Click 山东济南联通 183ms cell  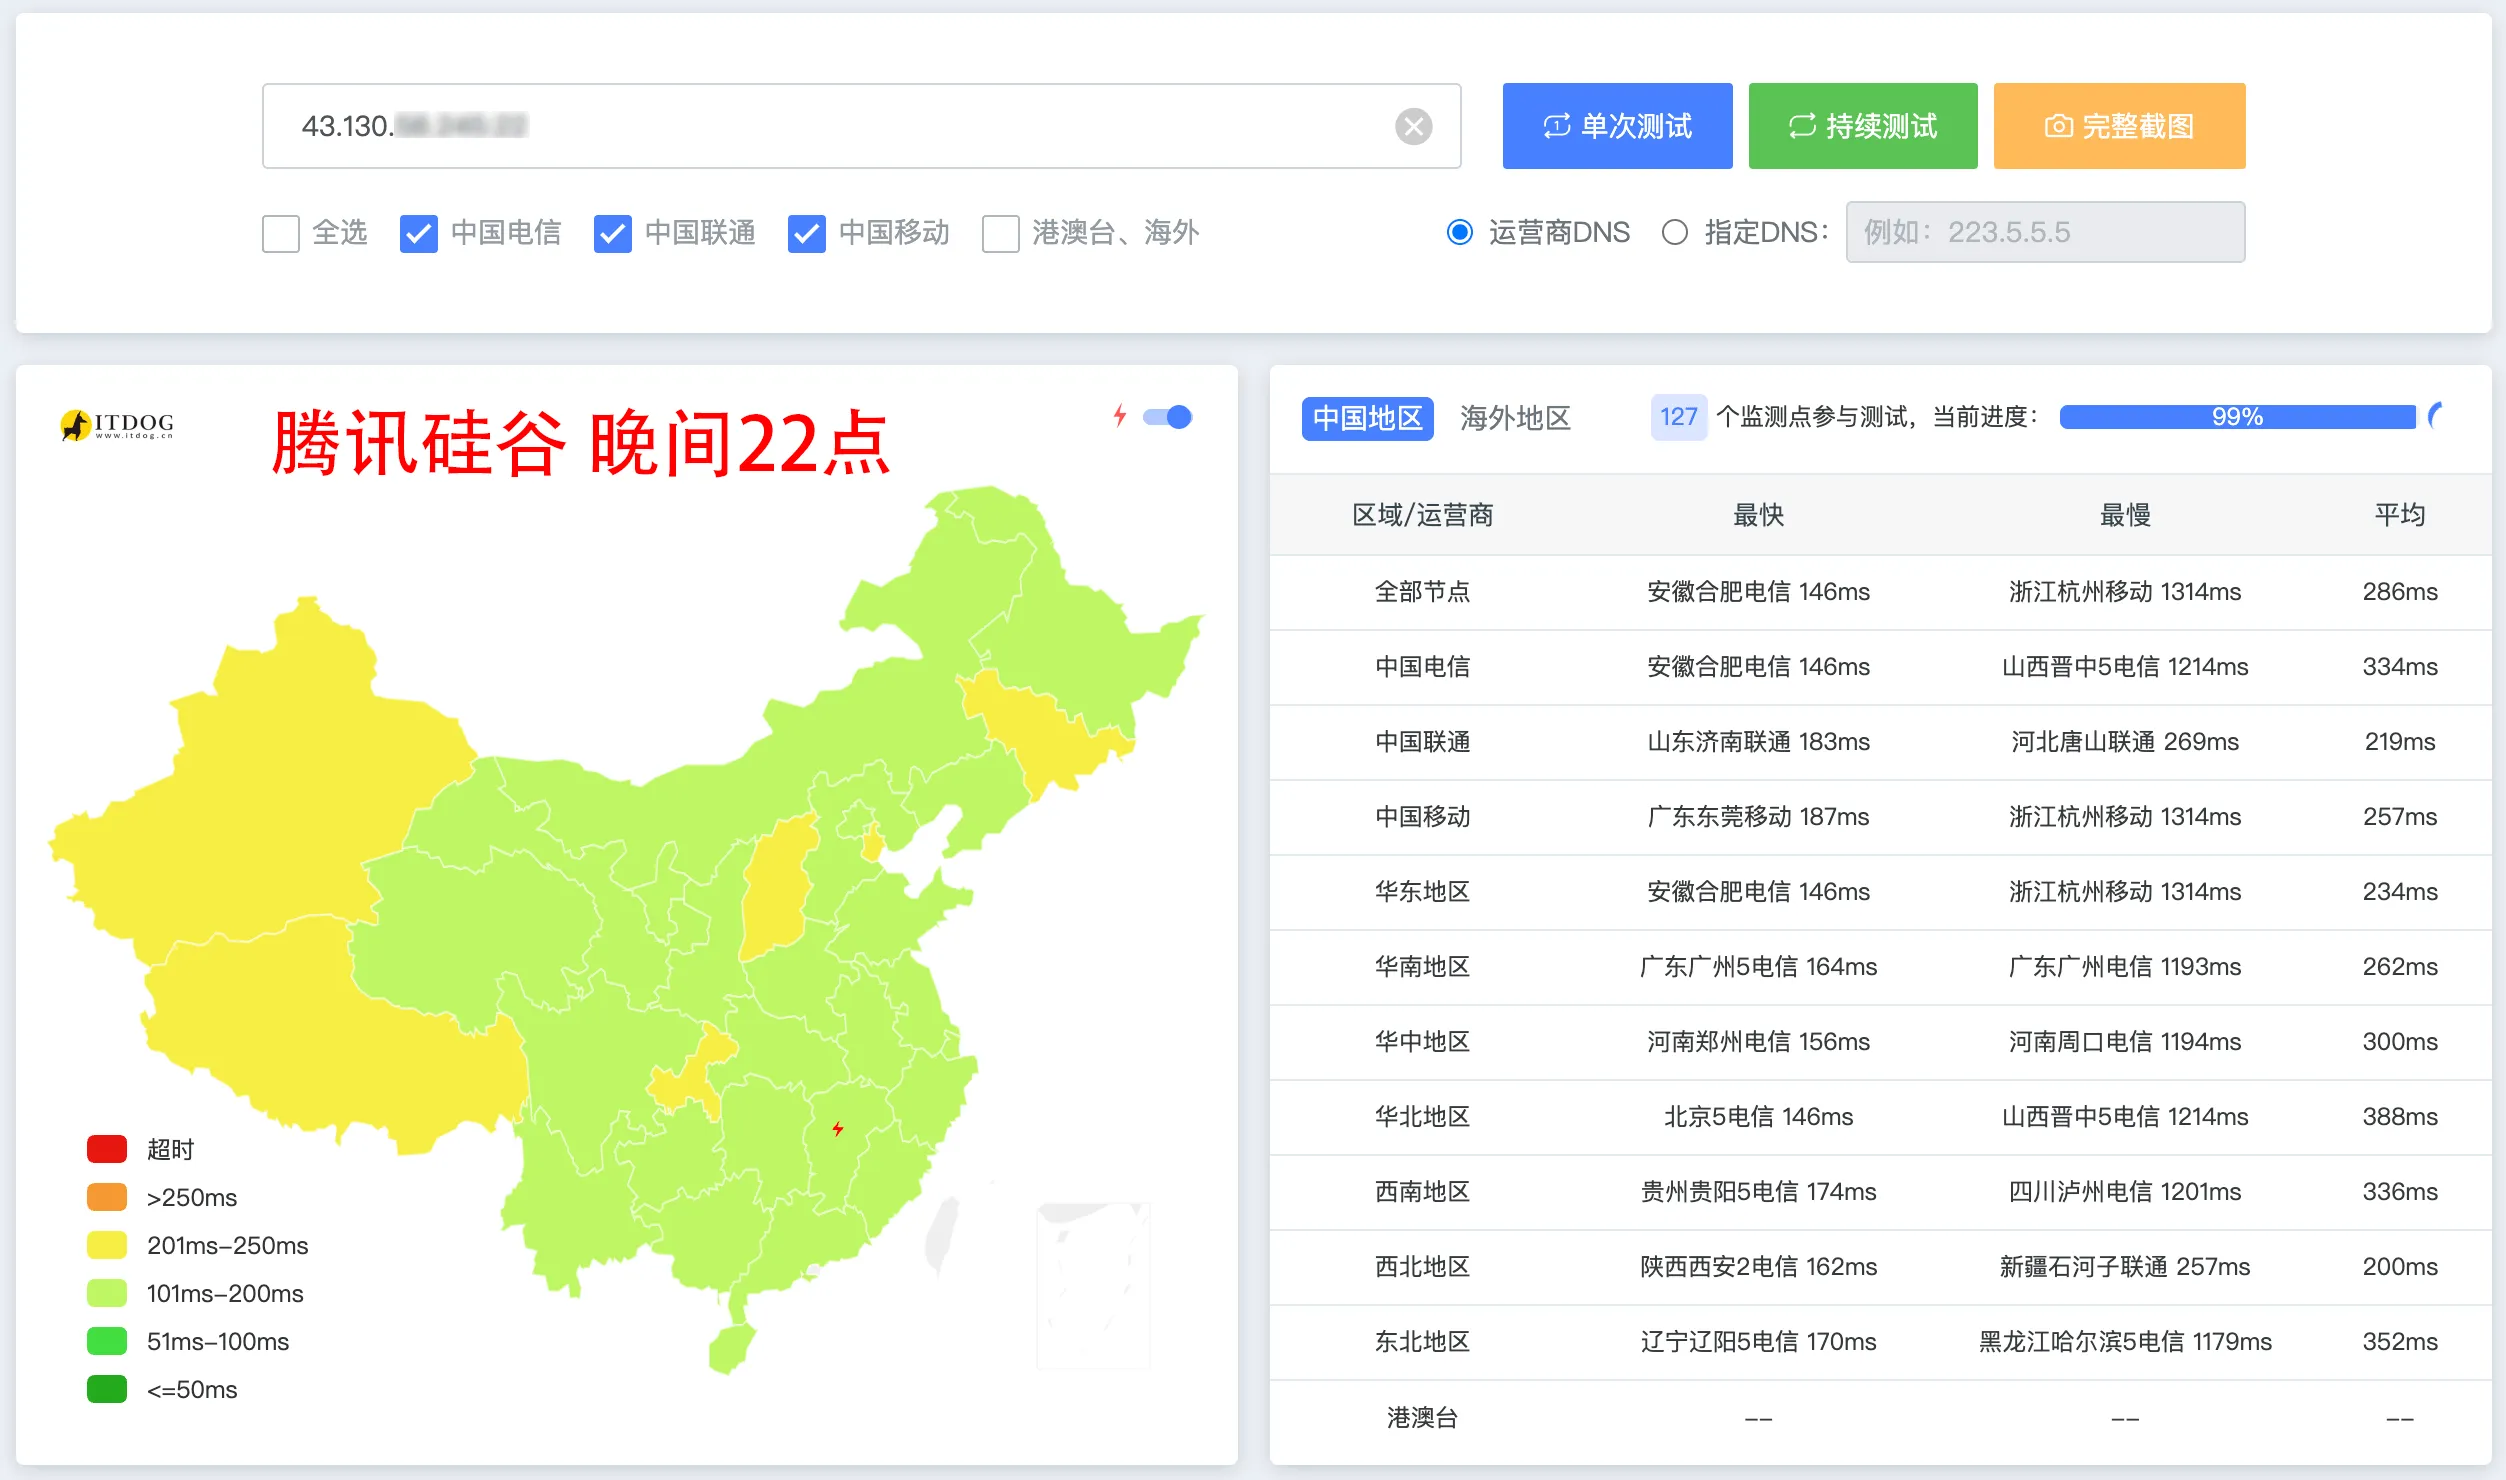click(x=1758, y=742)
